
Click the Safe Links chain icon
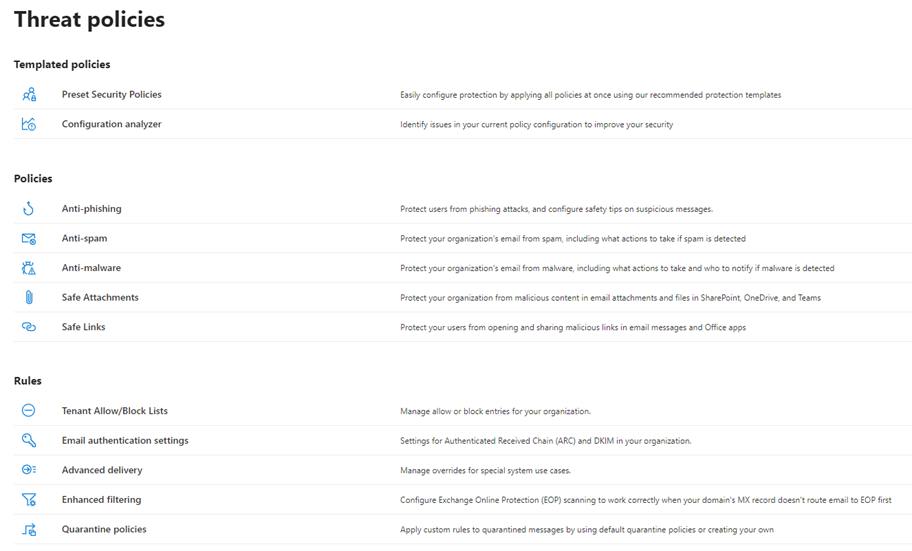[x=28, y=327]
